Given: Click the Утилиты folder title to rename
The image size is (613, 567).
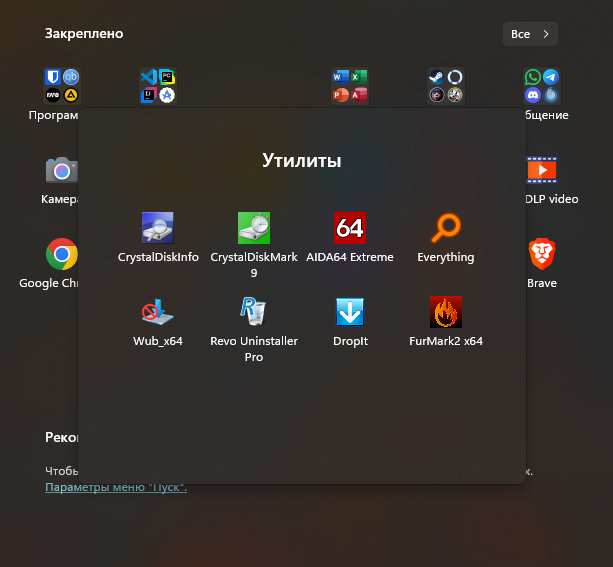Looking at the screenshot, I should 302,160.
